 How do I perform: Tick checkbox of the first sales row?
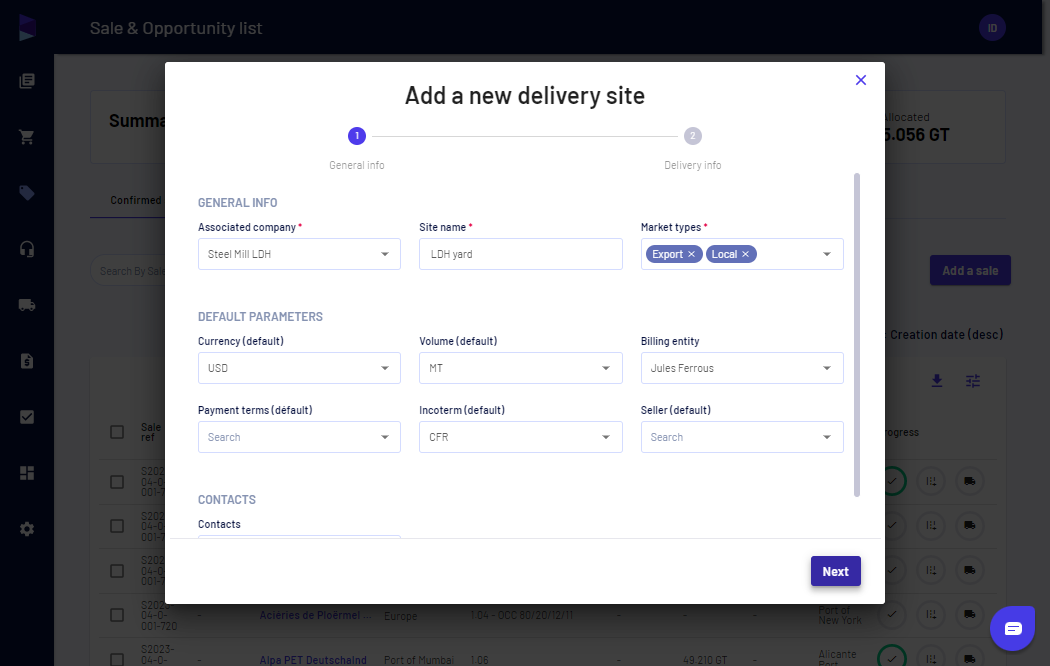(117, 482)
